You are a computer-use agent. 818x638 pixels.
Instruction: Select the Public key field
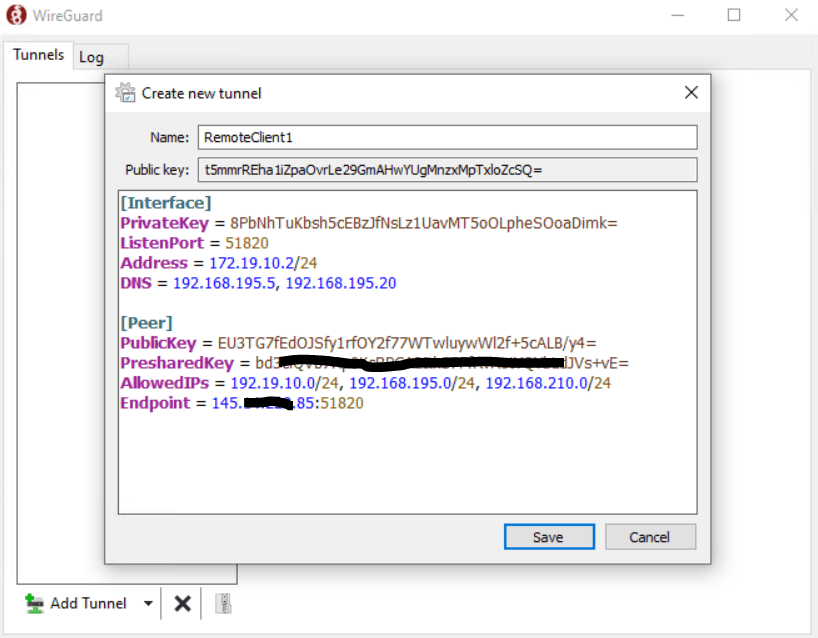click(x=447, y=170)
